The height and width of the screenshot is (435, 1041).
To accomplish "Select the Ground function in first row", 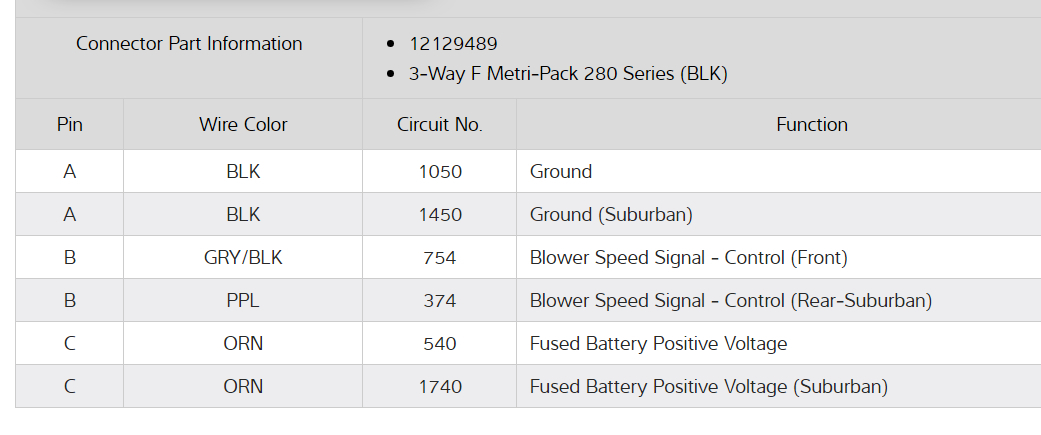I will pyautogui.click(x=561, y=172).
